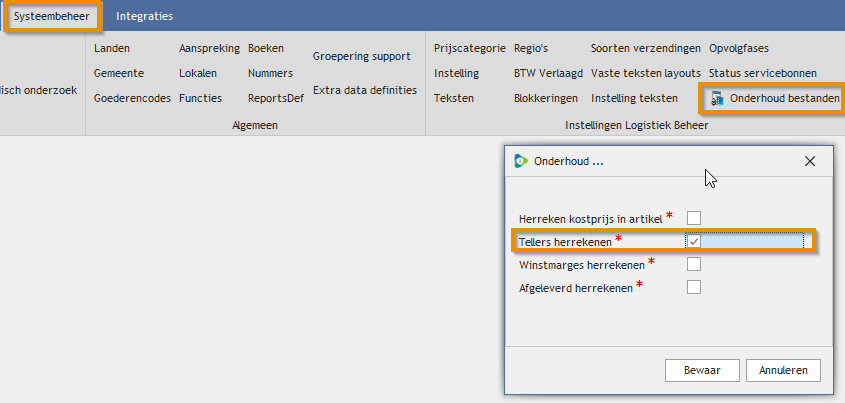Tick the Winstmarges herrekenen checkbox

coord(694,264)
